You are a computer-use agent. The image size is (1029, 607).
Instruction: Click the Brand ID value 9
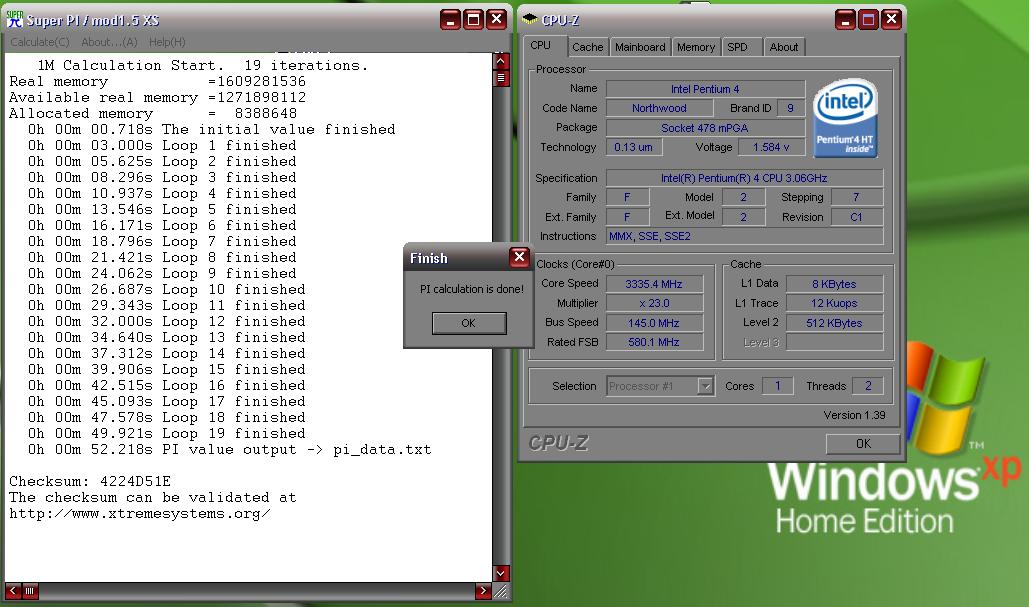click(791, 108)
